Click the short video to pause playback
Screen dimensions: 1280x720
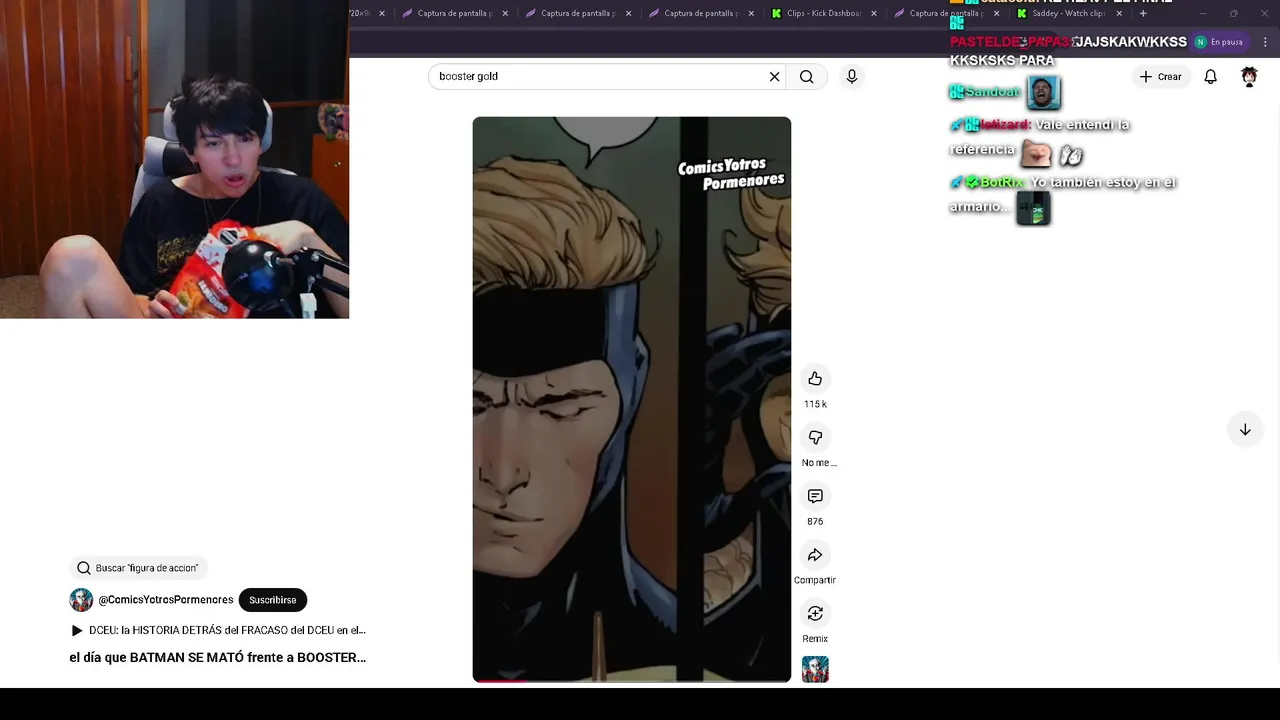631,399
